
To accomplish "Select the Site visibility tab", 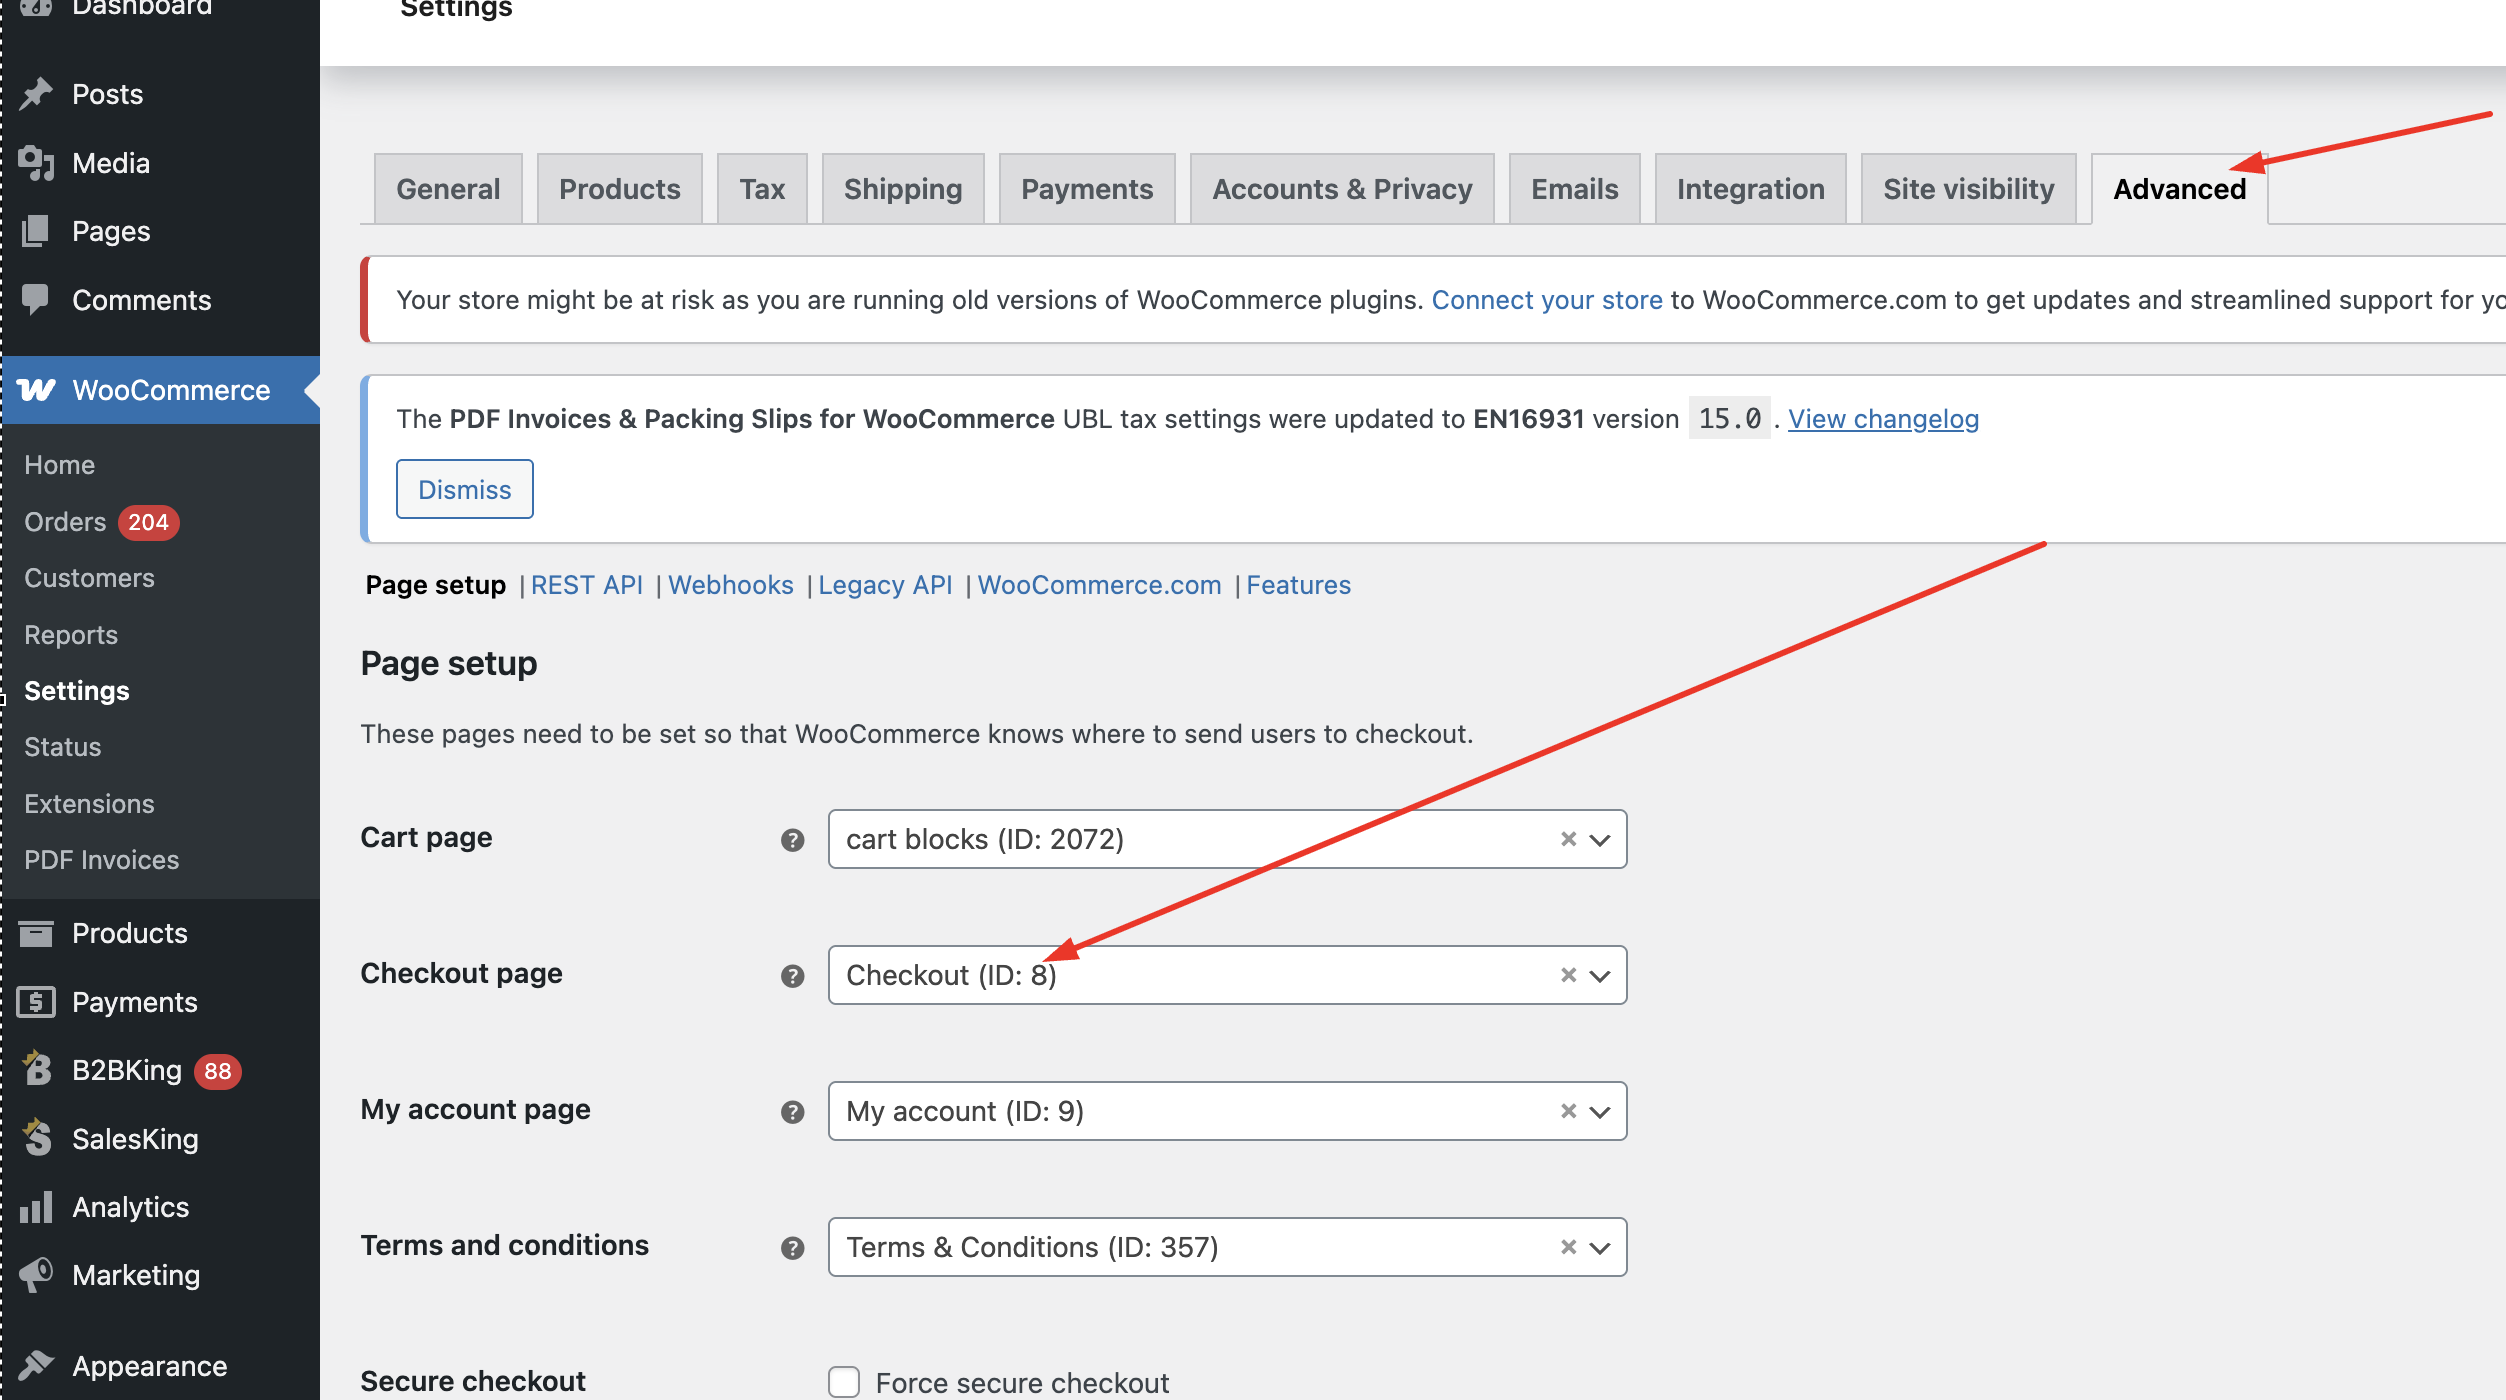I will 1968,189.
